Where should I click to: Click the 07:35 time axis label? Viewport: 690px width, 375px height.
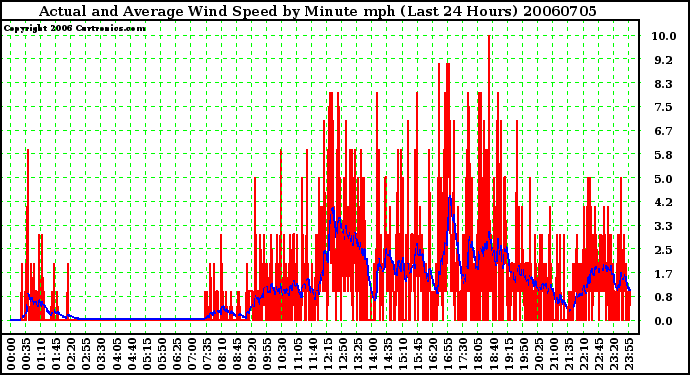click(207, 354)
